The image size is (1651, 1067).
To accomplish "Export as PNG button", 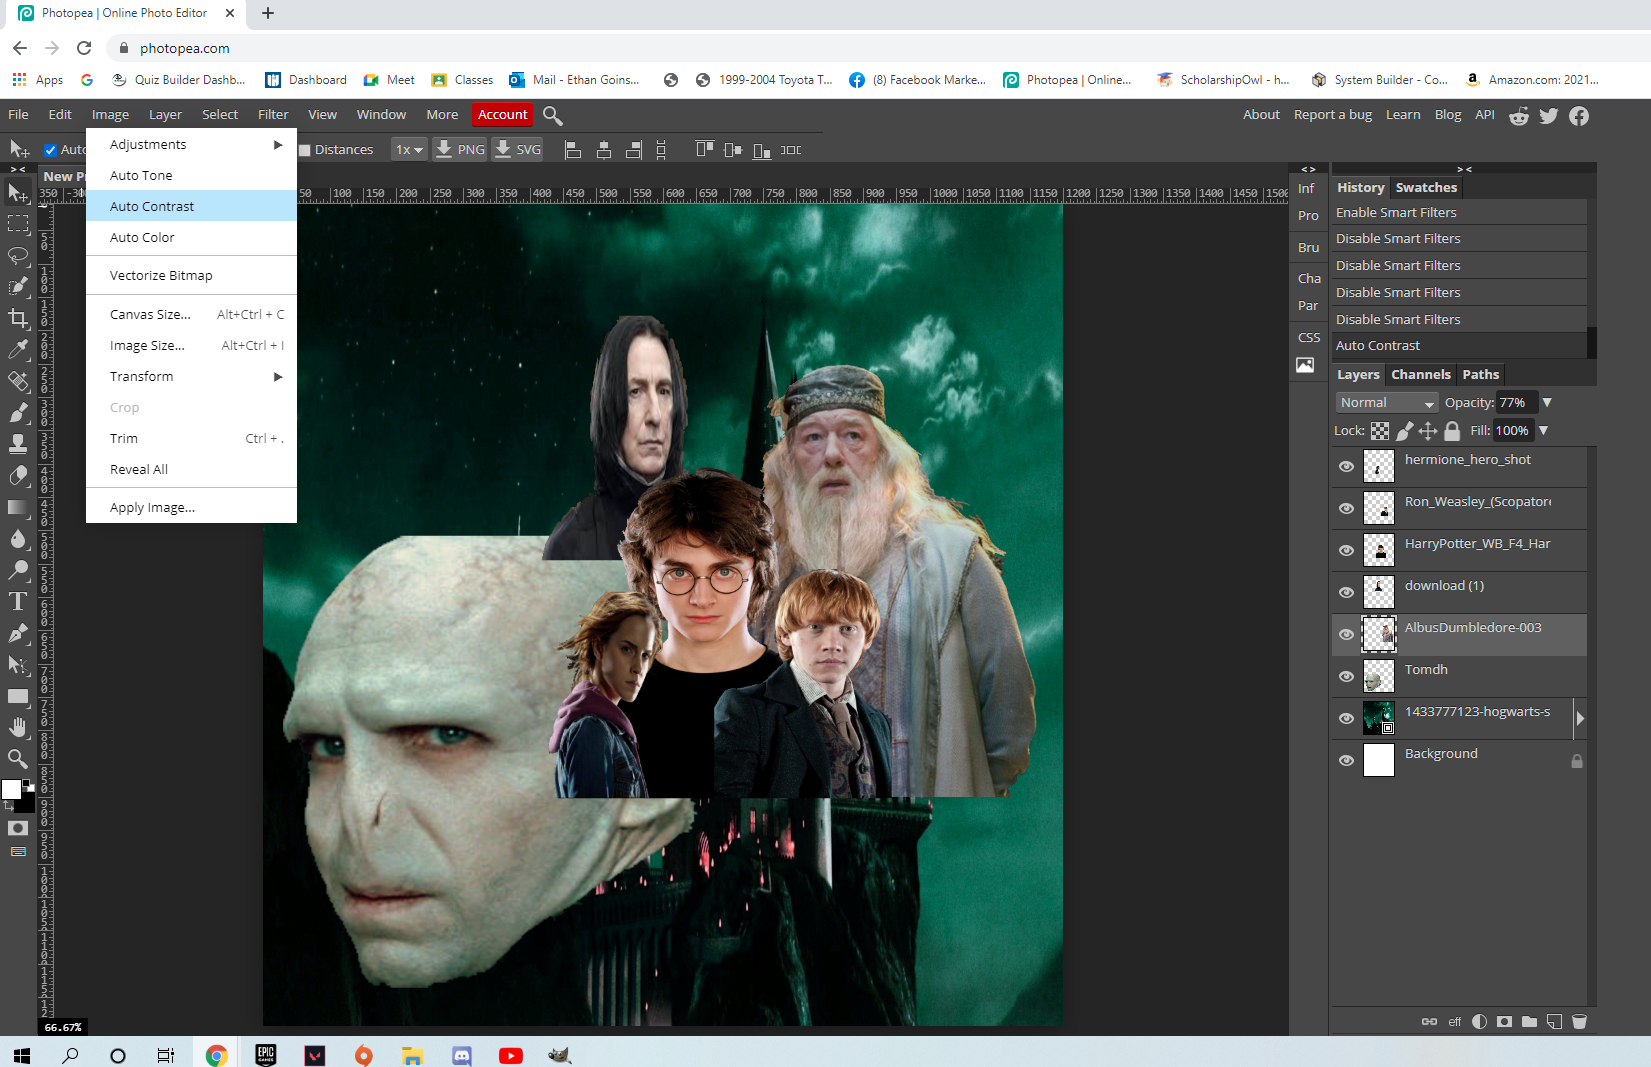I will tap(460, 150).
